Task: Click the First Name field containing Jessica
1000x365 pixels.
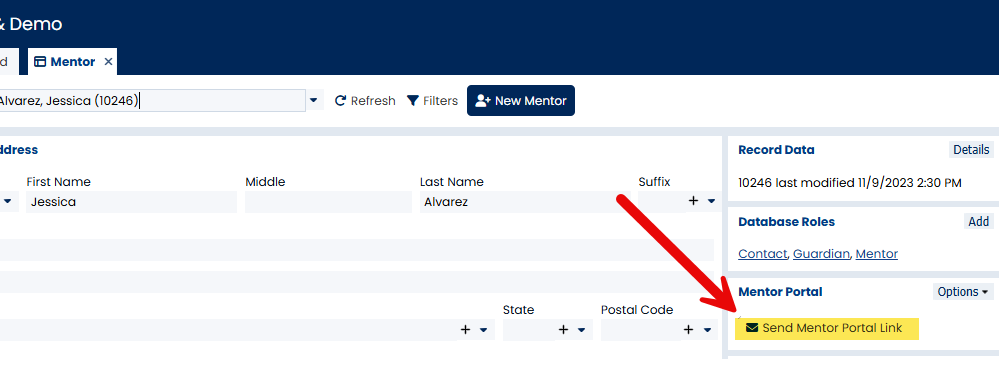Action: pos(131,202)
